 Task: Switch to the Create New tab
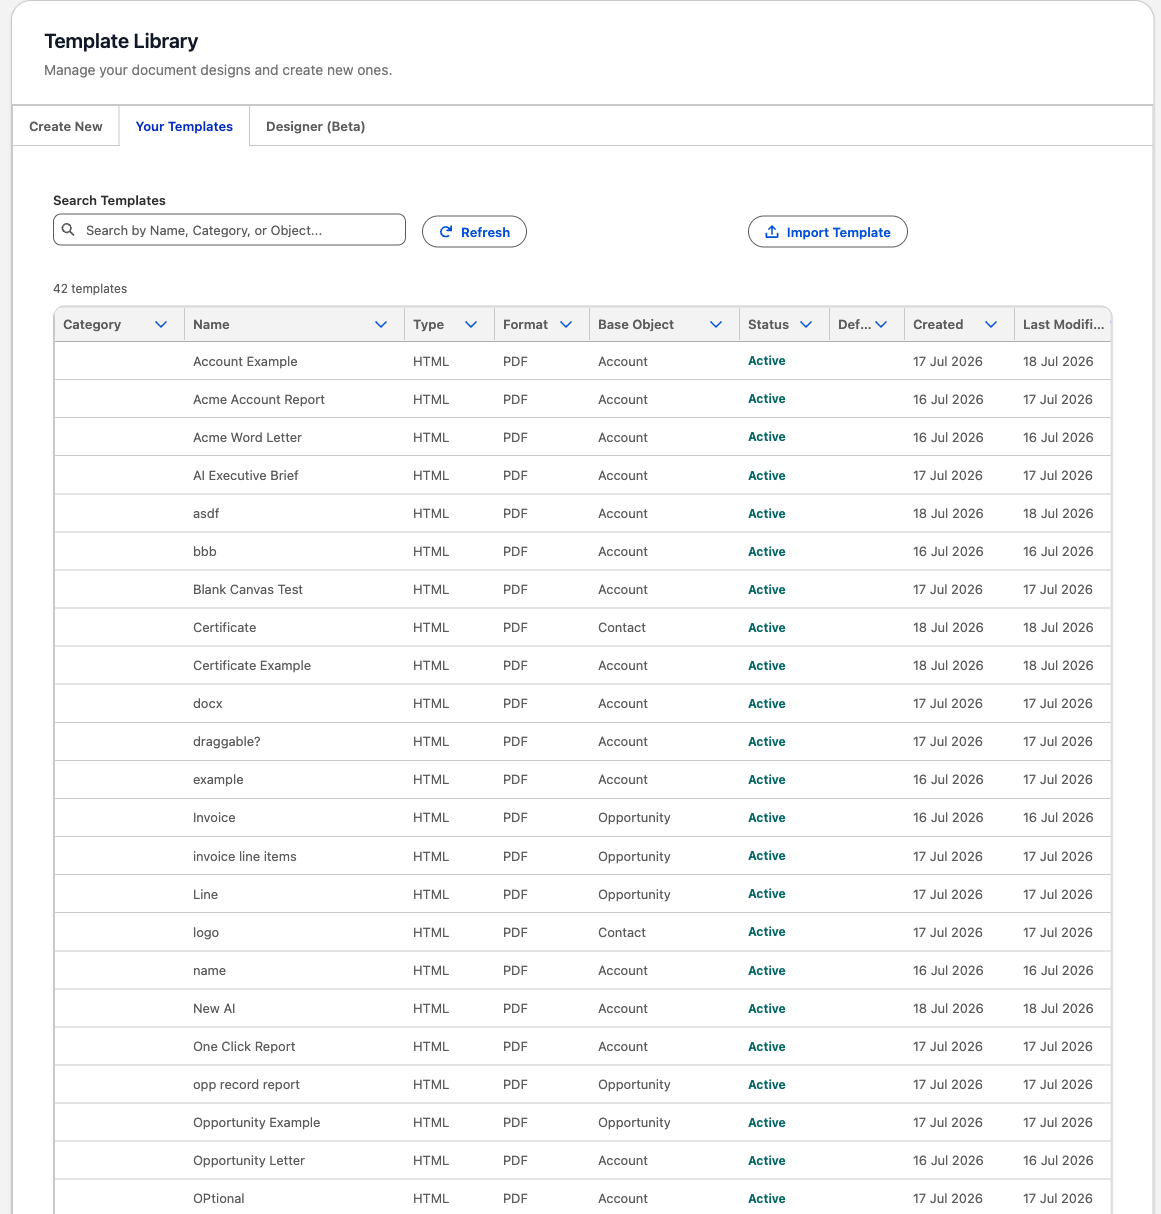(x=66, y=126)
